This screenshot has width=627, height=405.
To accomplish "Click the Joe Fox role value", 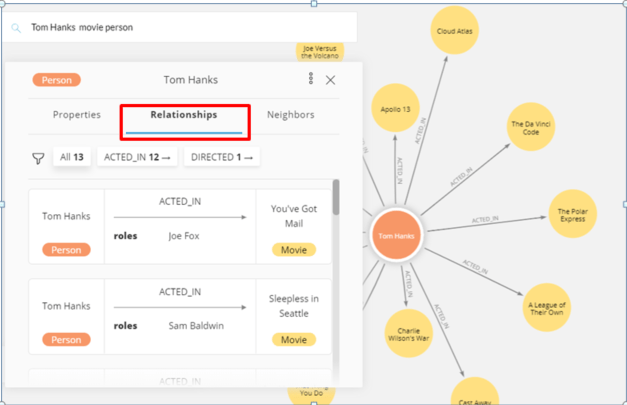I will 184,236.
